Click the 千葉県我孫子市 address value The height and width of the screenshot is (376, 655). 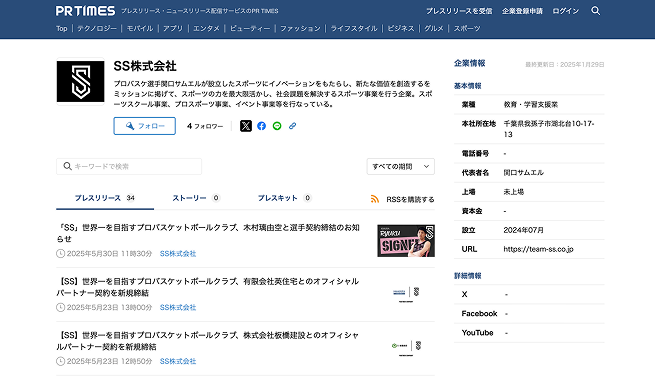pyautogui.click(x=549, y=129)
